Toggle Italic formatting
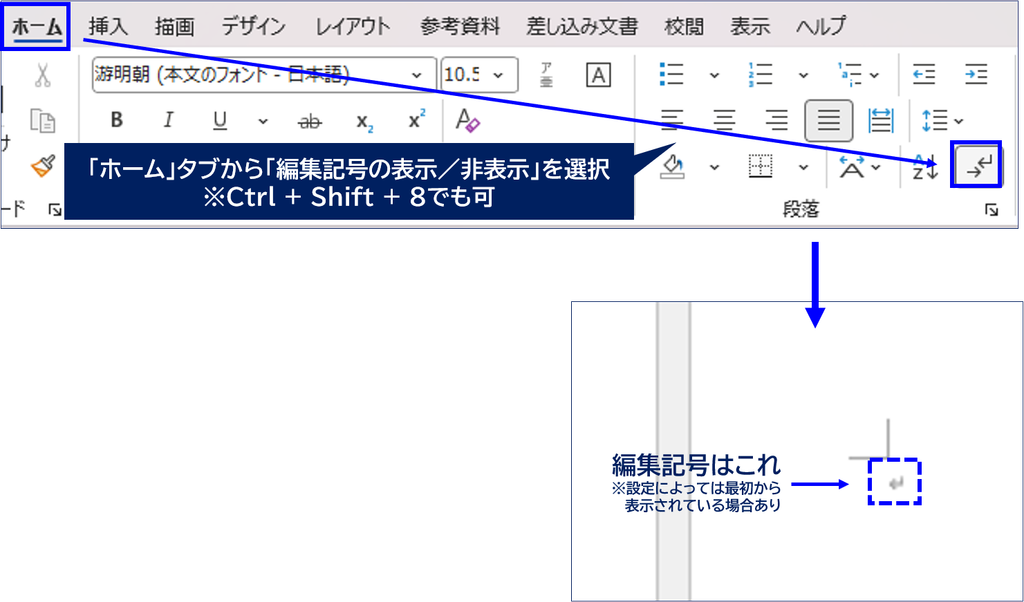Image resolution: width=1024 pixels, height=602 pixels. coord(168,120)
